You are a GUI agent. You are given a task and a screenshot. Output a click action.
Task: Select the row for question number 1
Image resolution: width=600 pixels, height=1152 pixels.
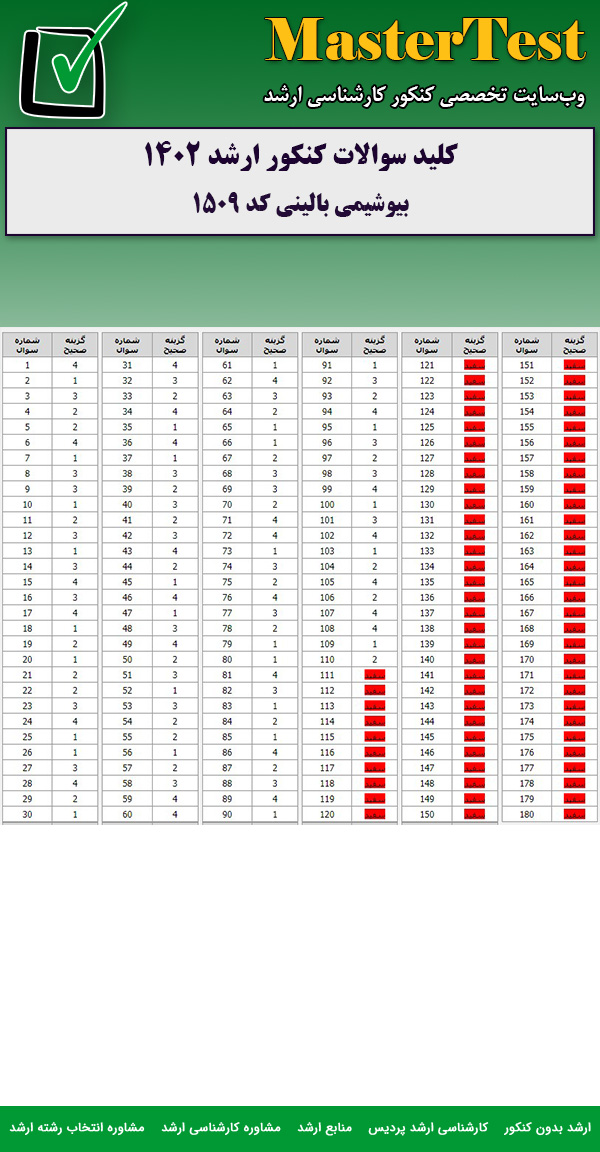50,366
